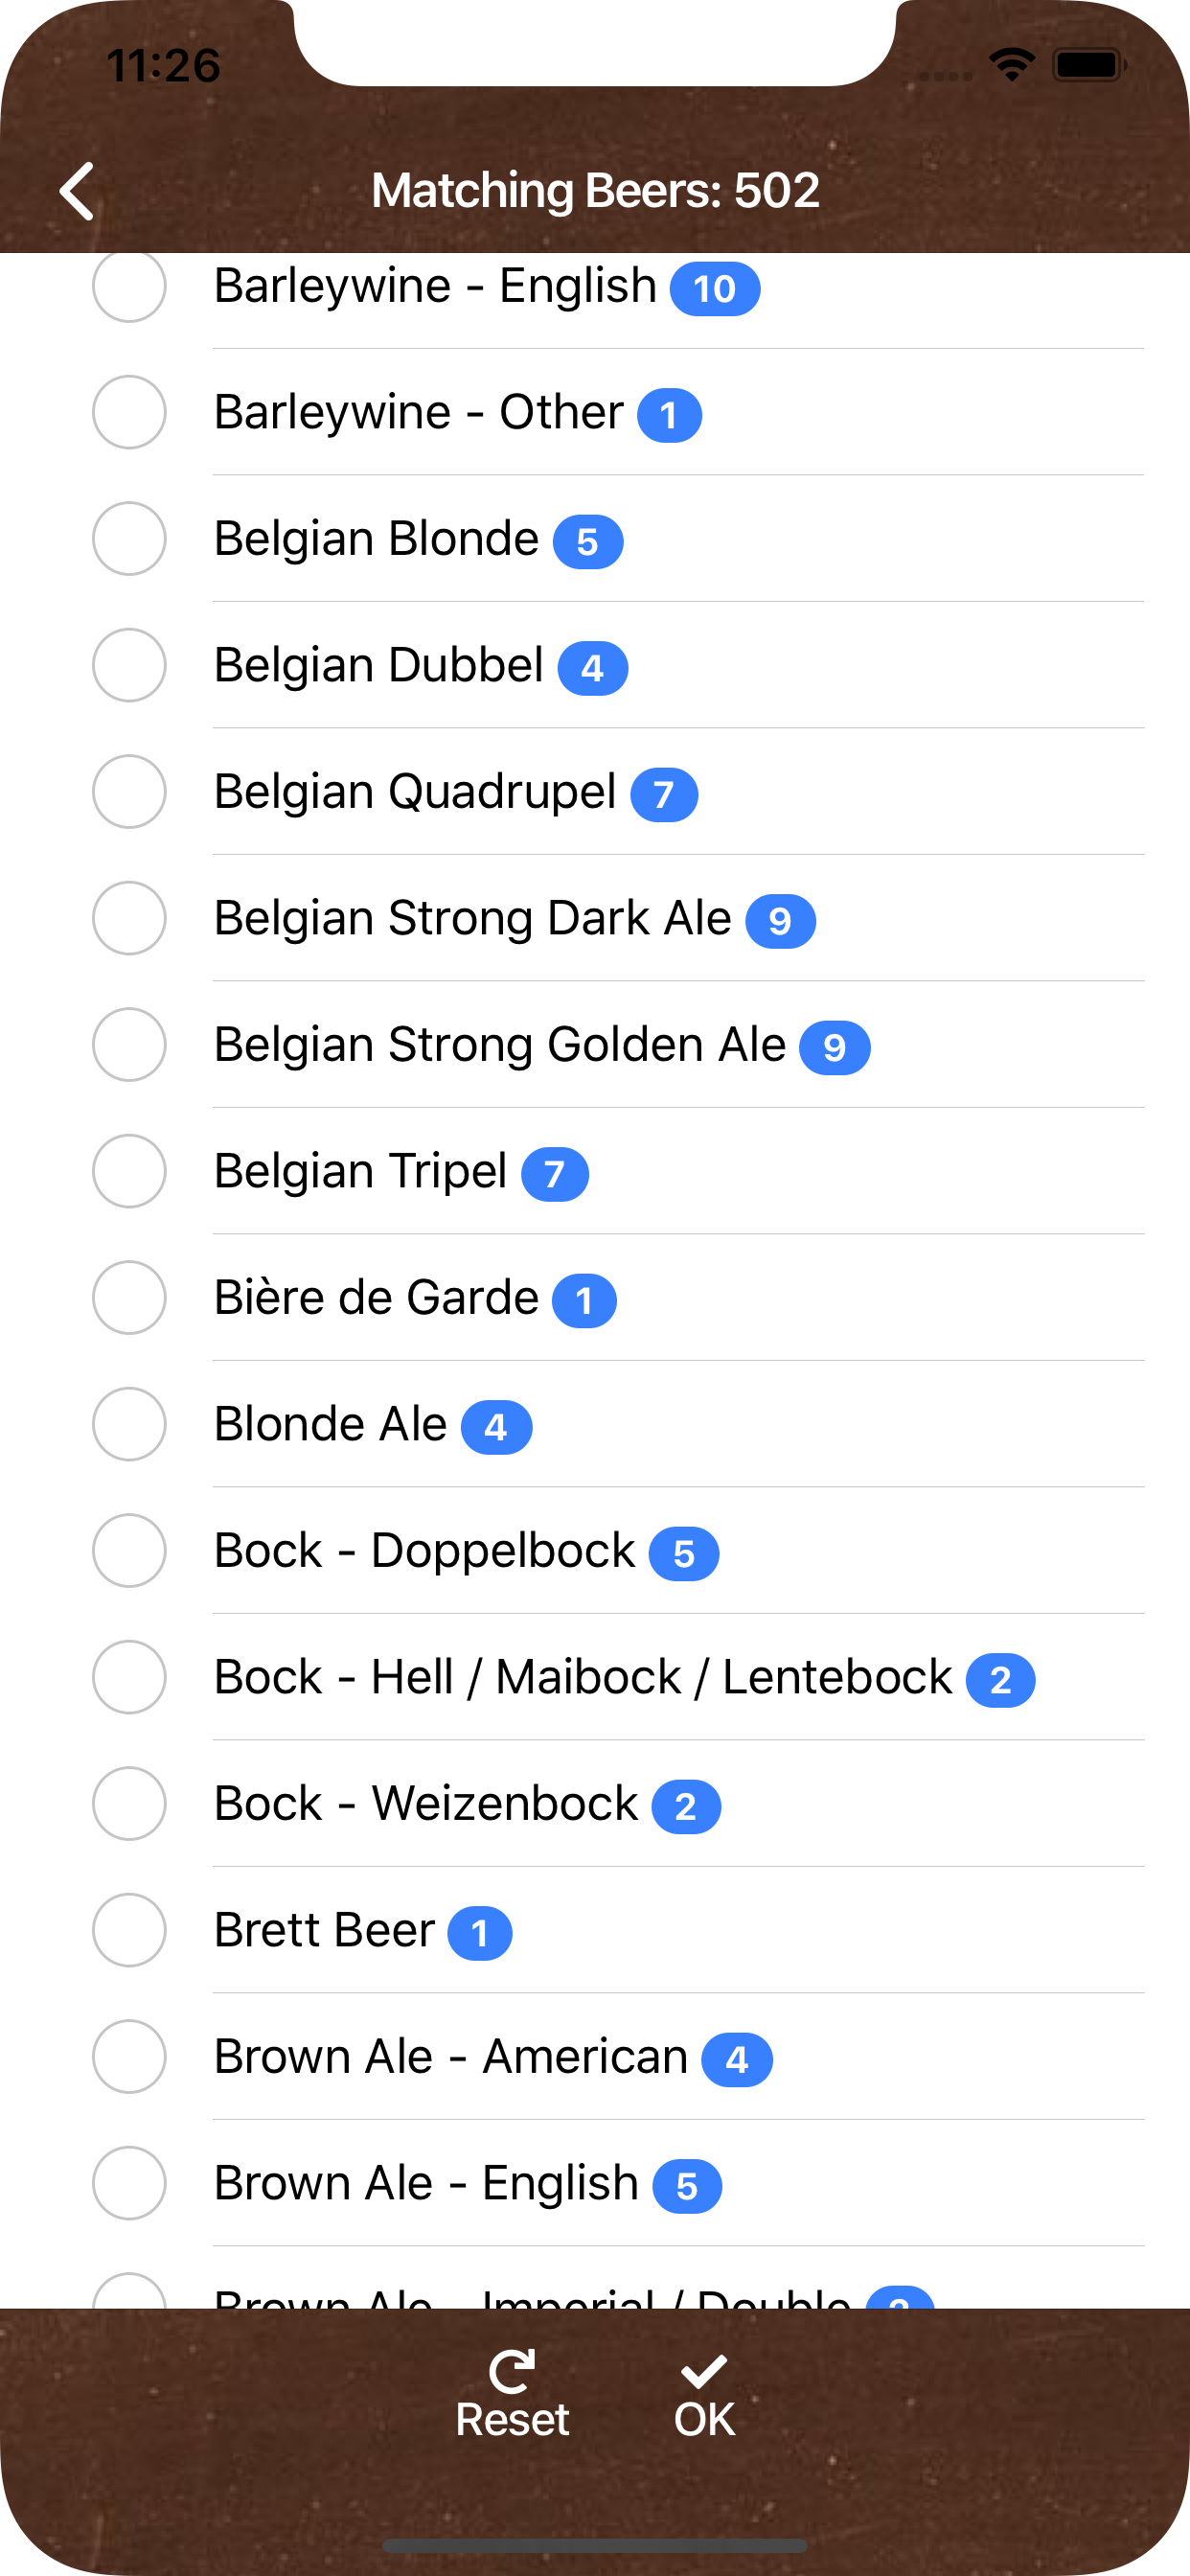Tap the Wi-Fi status icon
The image size is (1190, 2576).
pyautogui.click(x=1011, y=65)
